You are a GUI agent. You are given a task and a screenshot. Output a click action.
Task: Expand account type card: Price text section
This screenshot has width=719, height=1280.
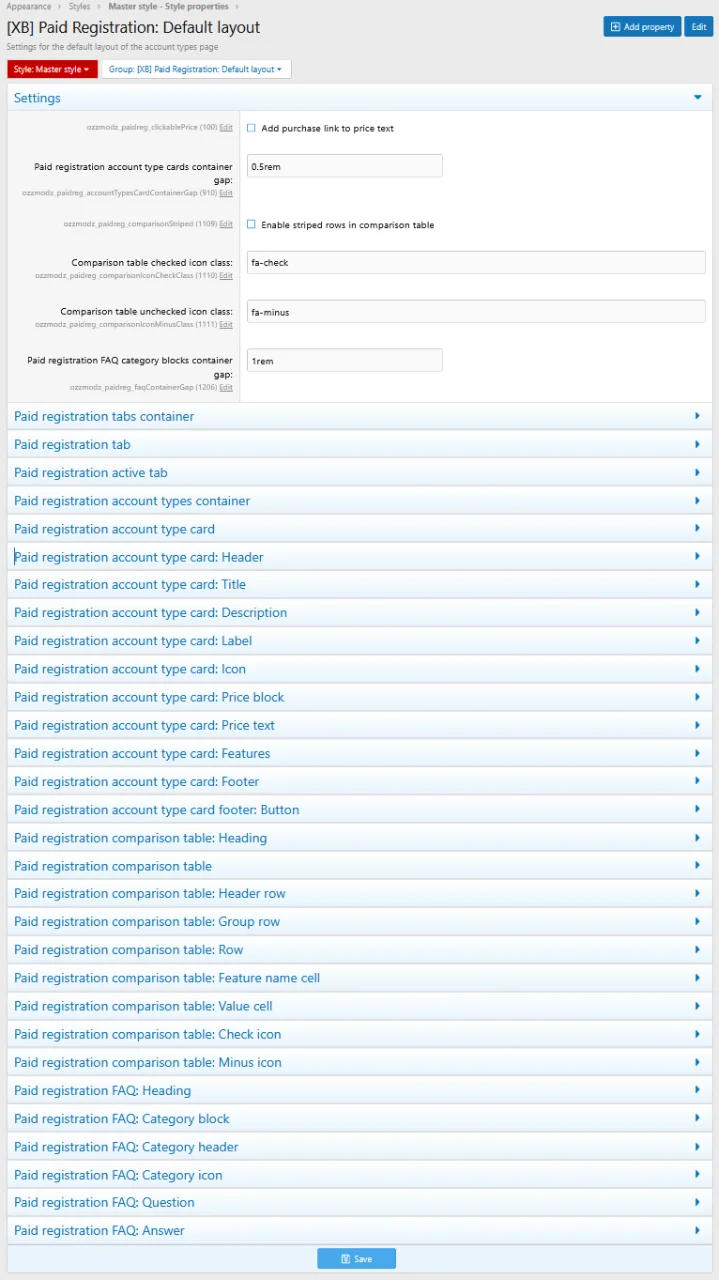pyautogui.click(x=360, y=725)
